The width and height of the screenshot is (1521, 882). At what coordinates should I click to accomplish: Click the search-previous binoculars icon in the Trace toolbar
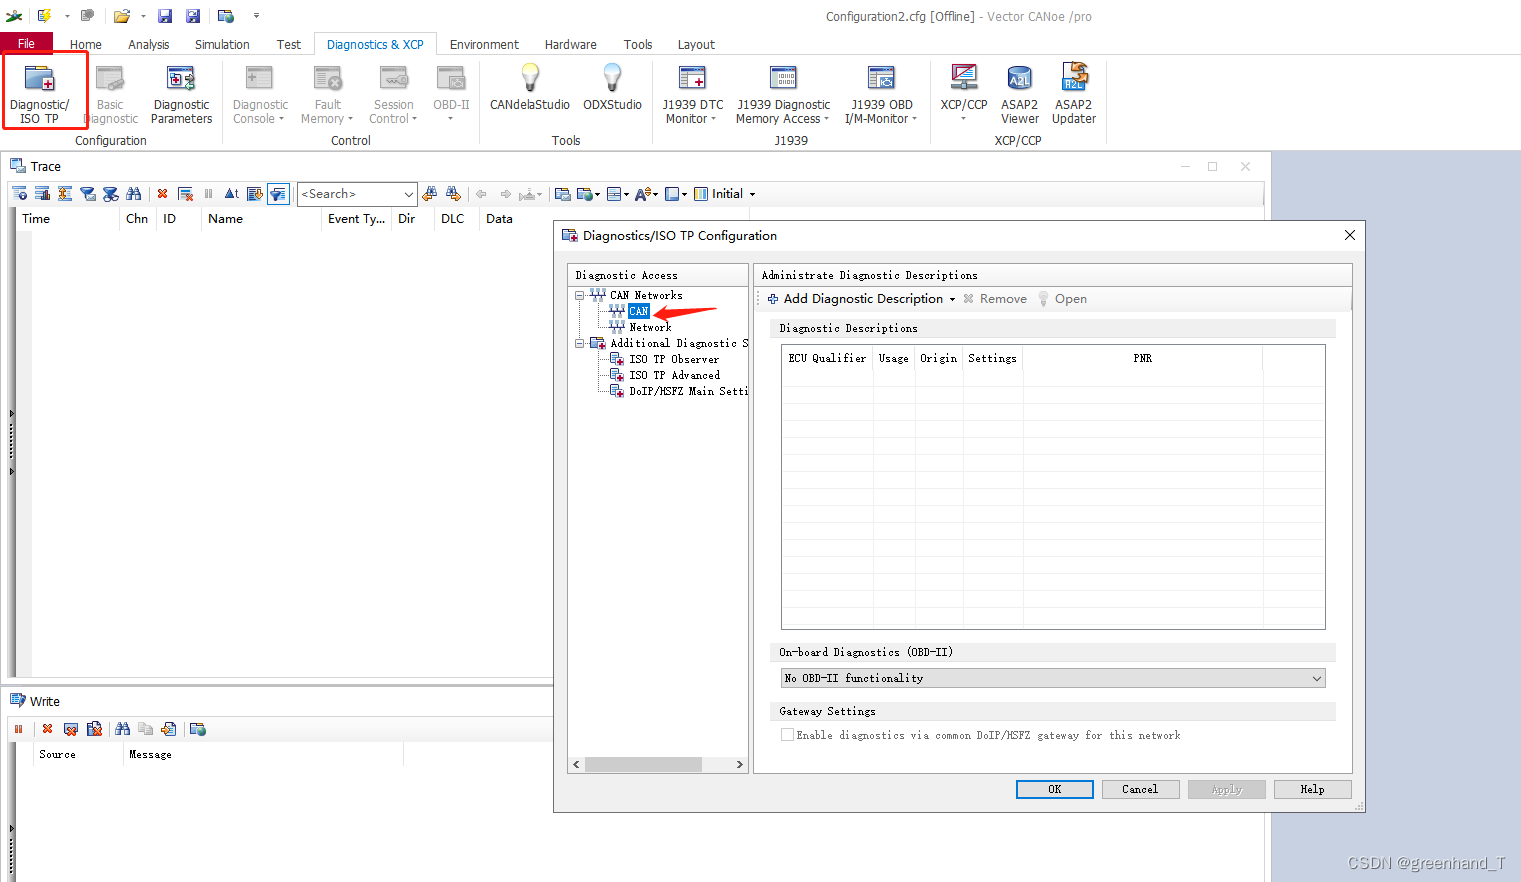tap(430, 194)
